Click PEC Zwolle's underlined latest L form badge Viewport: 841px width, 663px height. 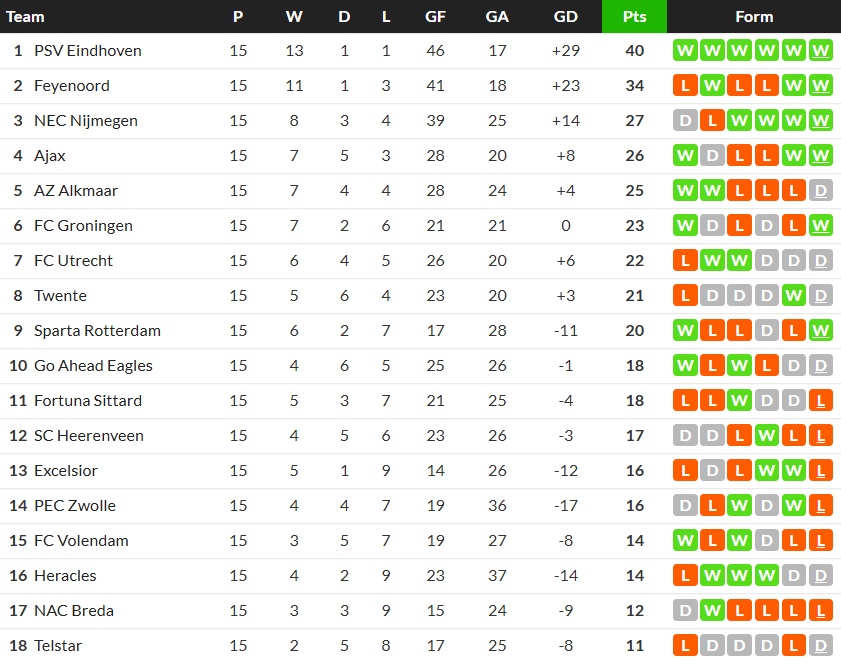pos(820,506)
